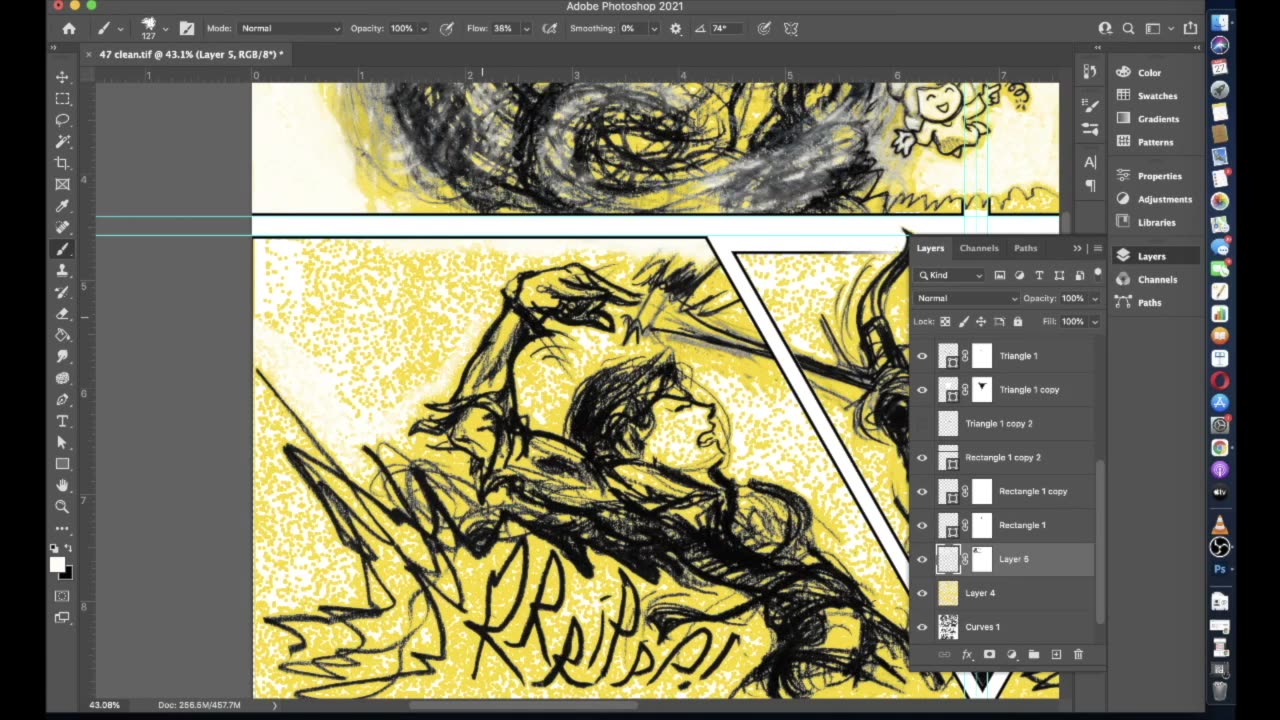
Task: Select the Move tool
Action: point(62,77)
